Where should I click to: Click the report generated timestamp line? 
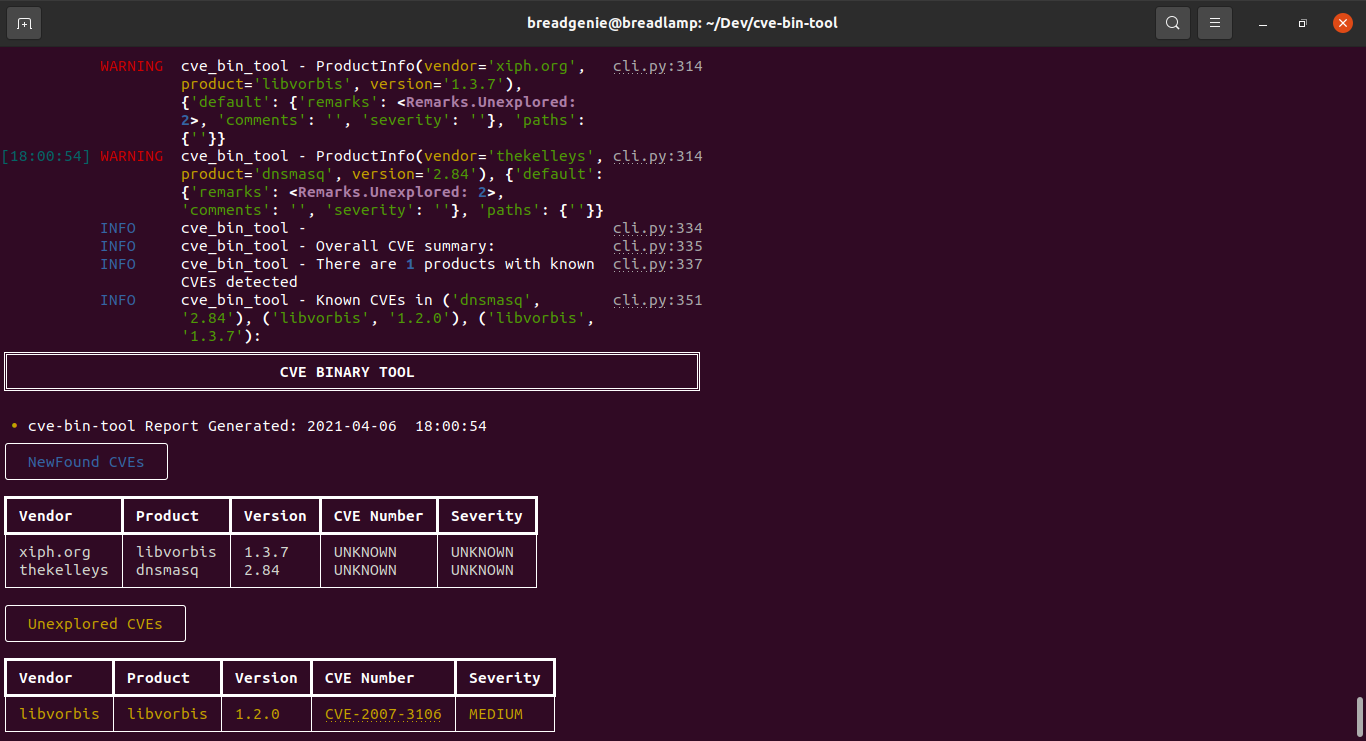click(256, 425)
